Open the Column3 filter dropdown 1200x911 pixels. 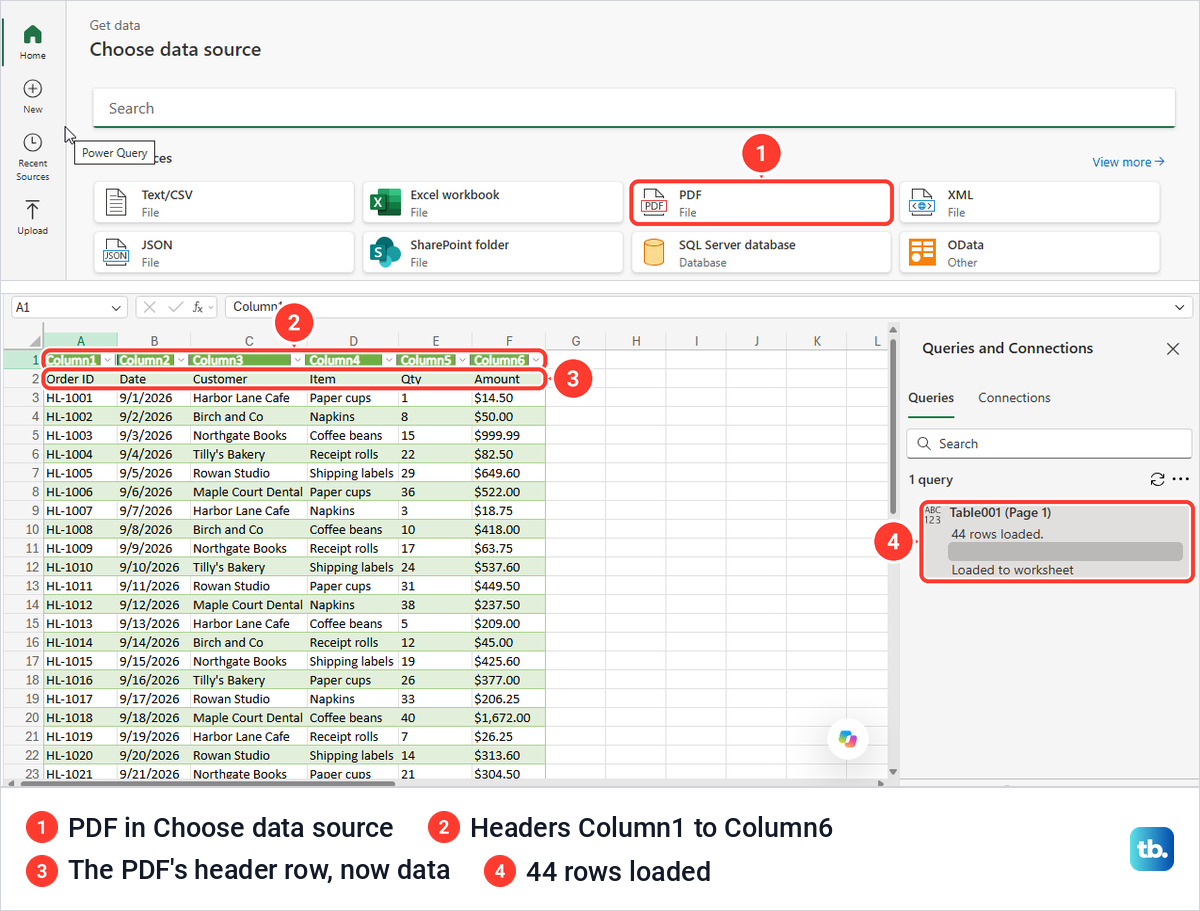tap(297, 360)
